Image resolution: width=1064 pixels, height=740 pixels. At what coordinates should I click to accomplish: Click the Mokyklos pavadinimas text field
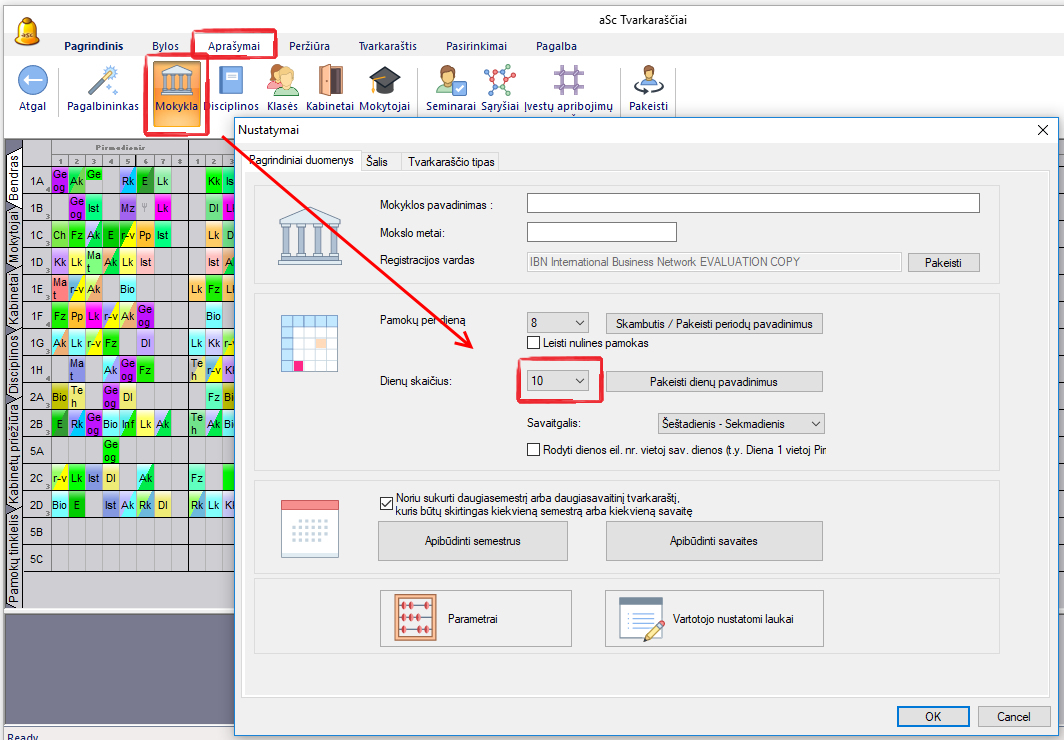point(753,203)
